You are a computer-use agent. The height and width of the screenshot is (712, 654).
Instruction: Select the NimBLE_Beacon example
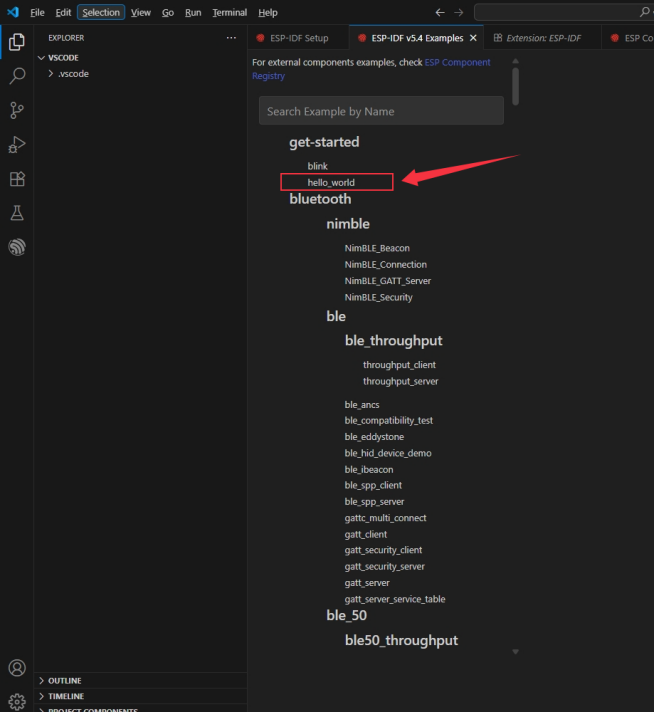377,248
